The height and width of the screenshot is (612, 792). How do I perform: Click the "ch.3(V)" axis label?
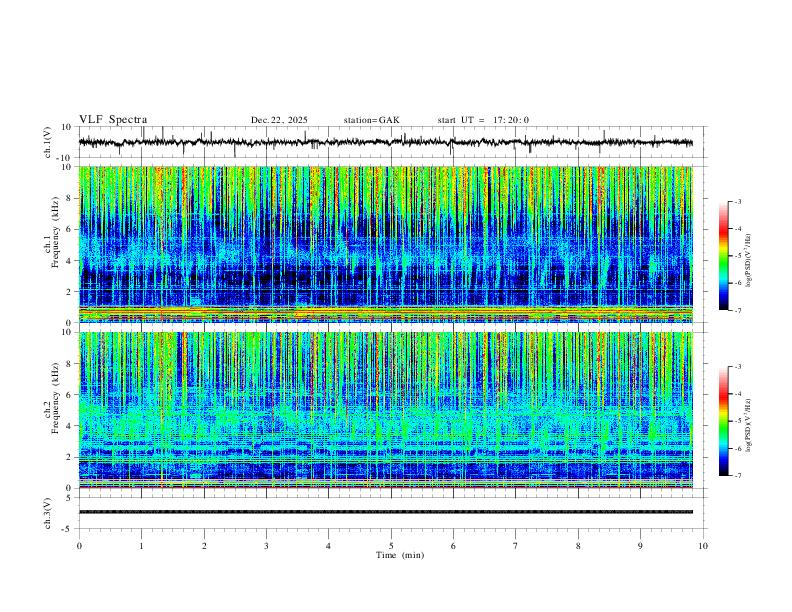(48, 513)
